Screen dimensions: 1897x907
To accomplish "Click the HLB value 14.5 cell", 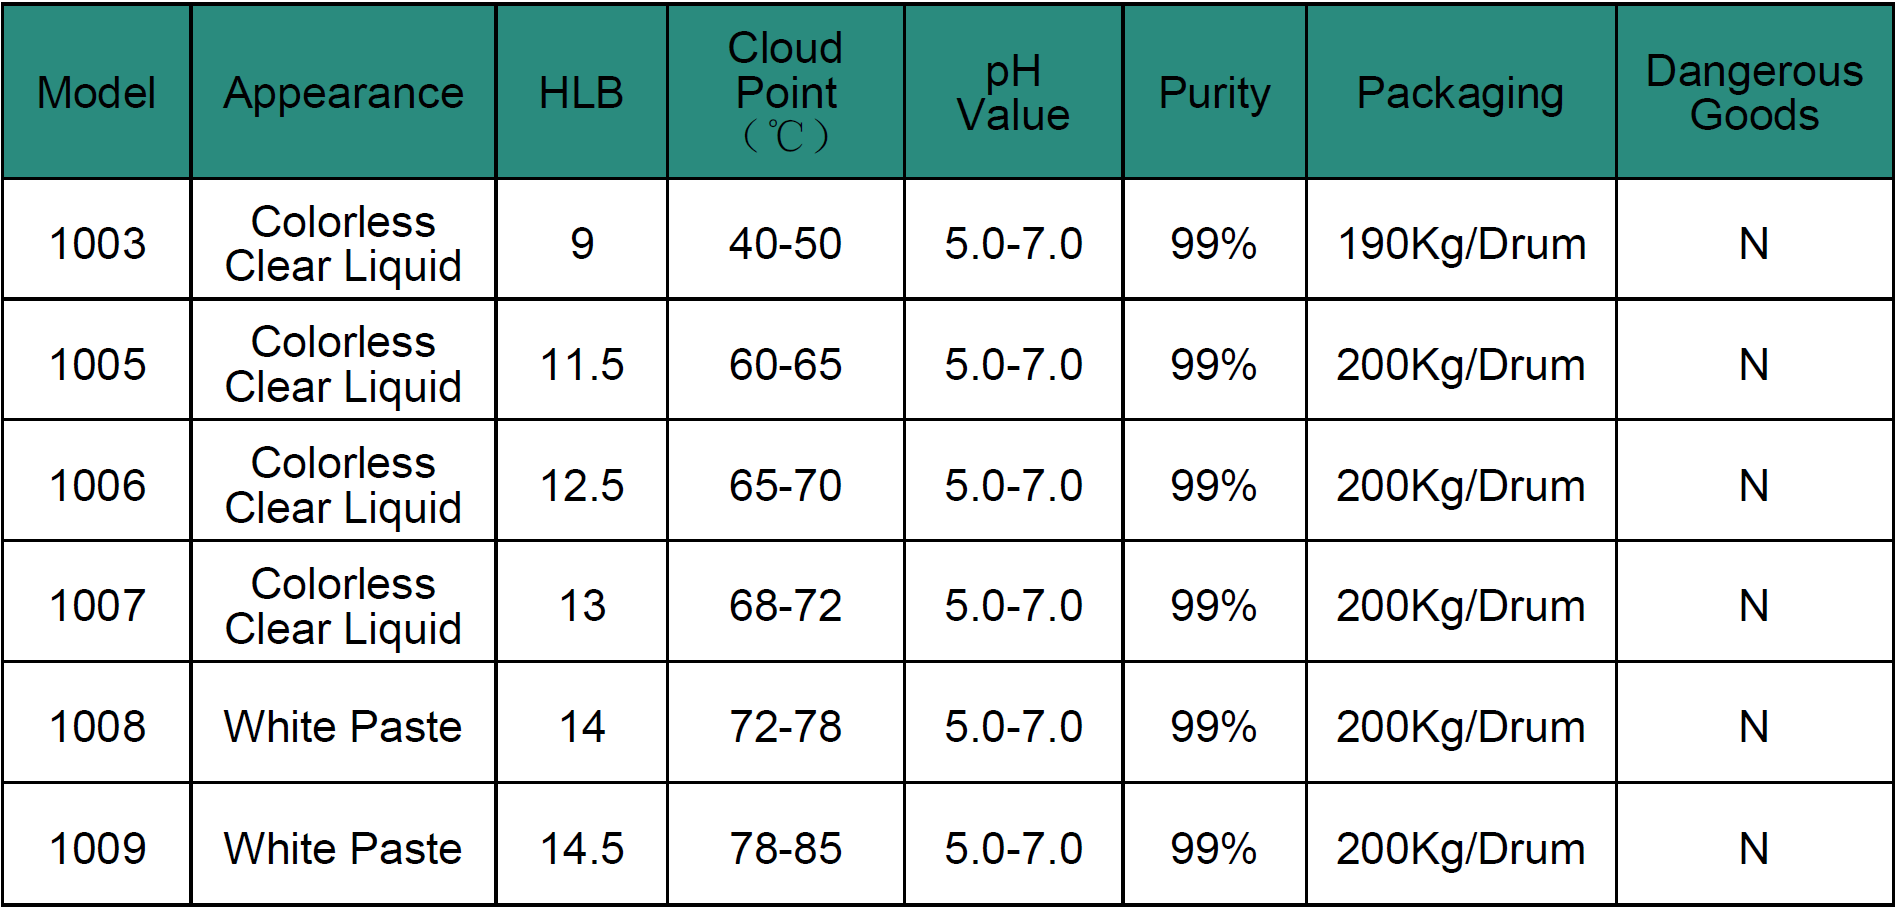I will 581,845.
